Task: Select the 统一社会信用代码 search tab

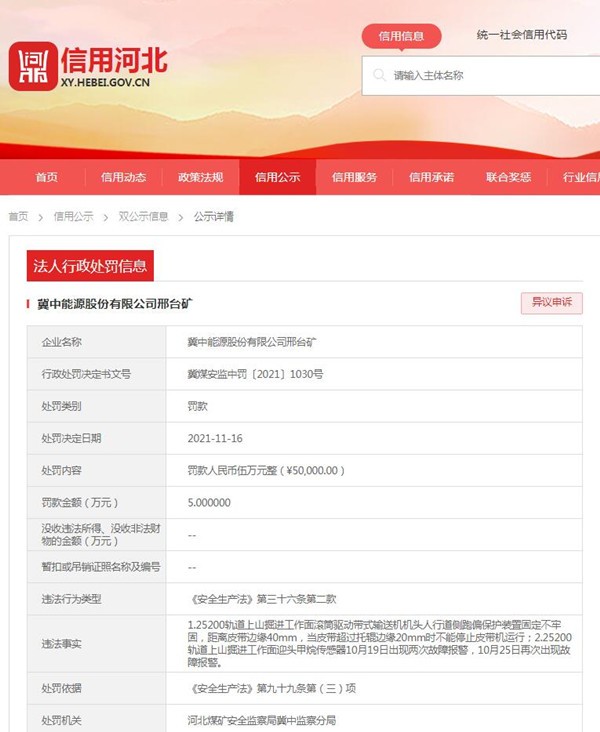Action: pyautogui.click(x=522, y=35)
